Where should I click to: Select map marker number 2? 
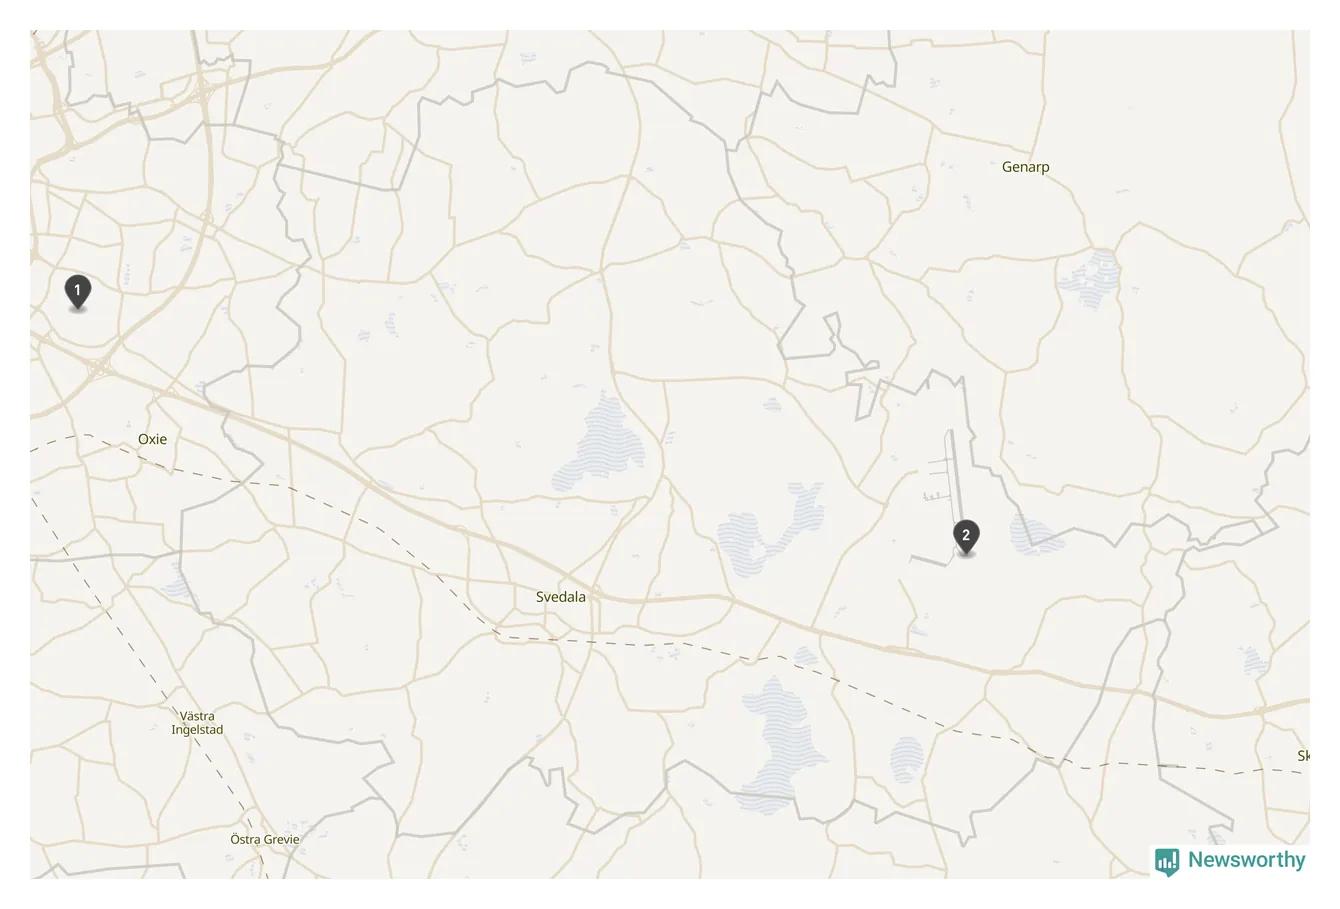[x=966, y=537]
